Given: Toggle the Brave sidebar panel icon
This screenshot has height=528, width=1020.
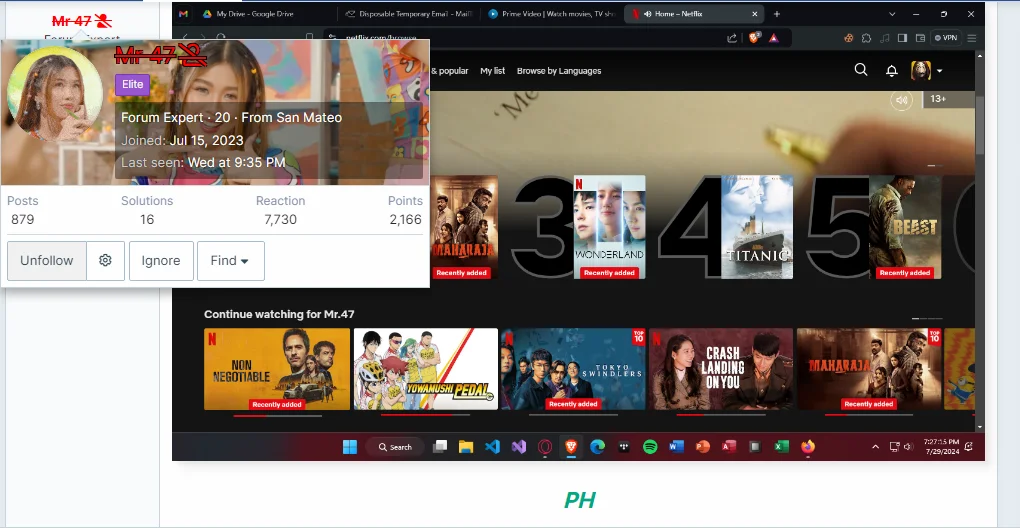Looking at the screenshot, I should pyautogui.click(x=902, y=38).
